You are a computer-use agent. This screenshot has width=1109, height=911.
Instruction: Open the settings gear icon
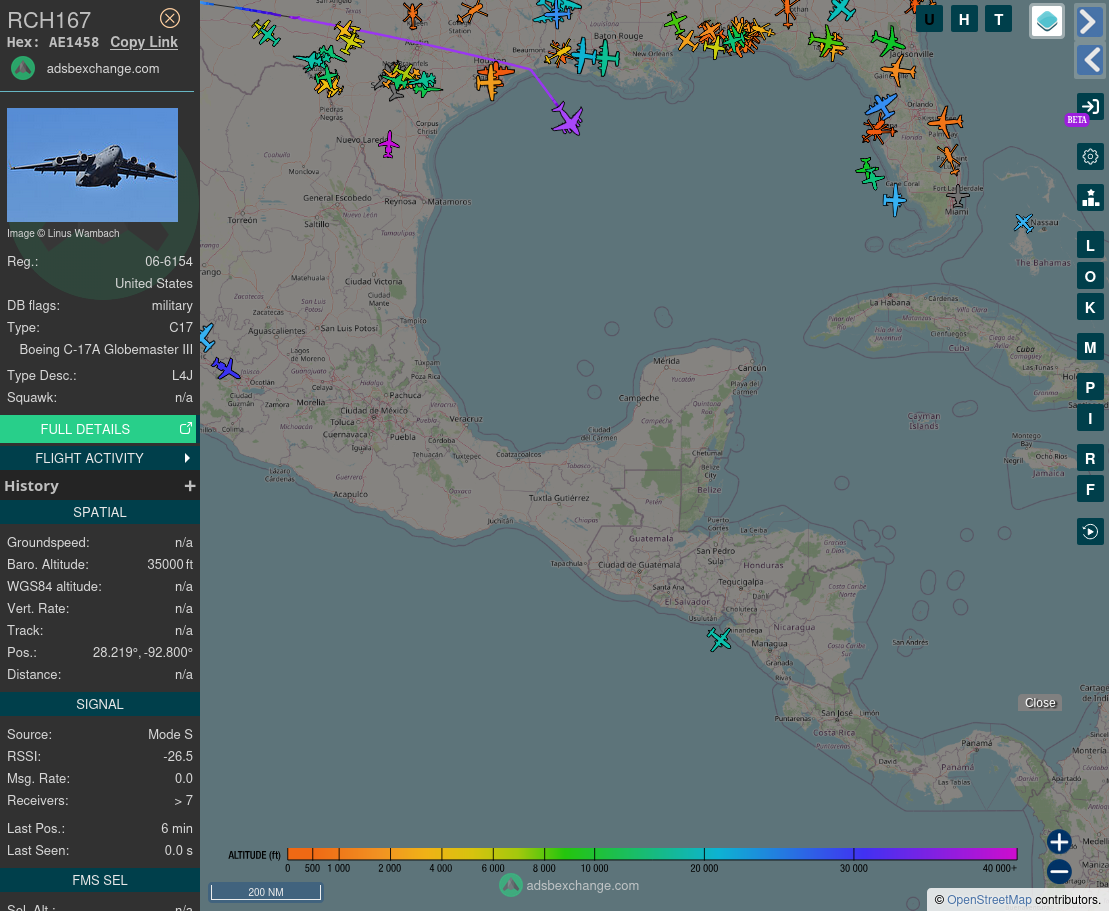pos(1090,156)
